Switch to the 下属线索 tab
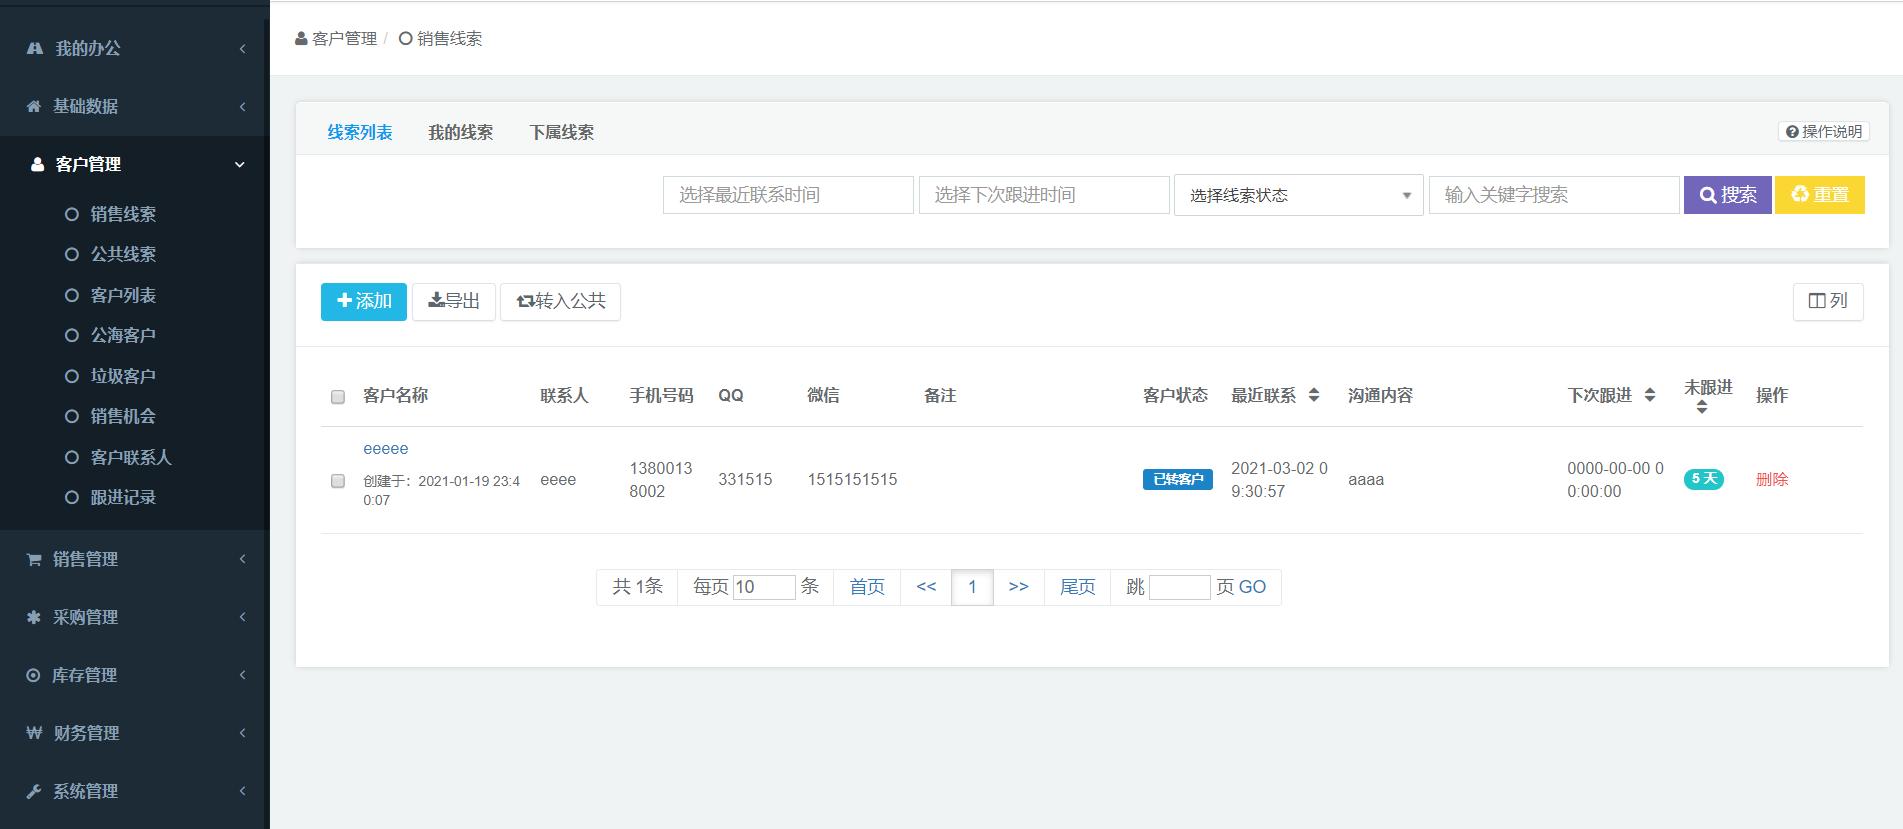The width and height of the screenshot is (1903, 829). 562,132
